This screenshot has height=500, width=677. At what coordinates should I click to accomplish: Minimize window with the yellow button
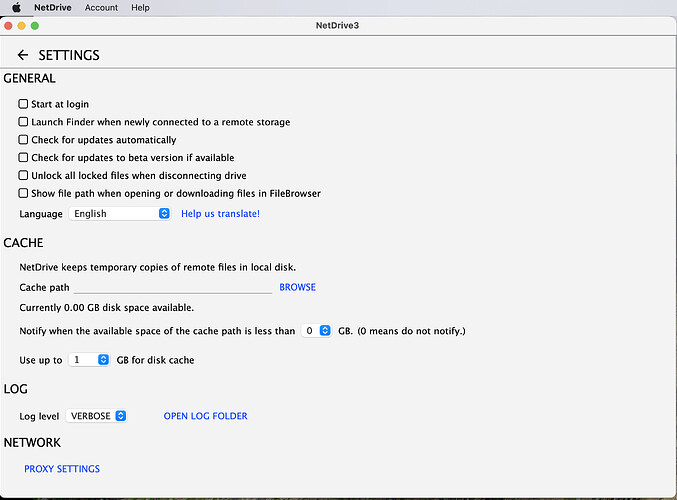[x=22, y=26]
